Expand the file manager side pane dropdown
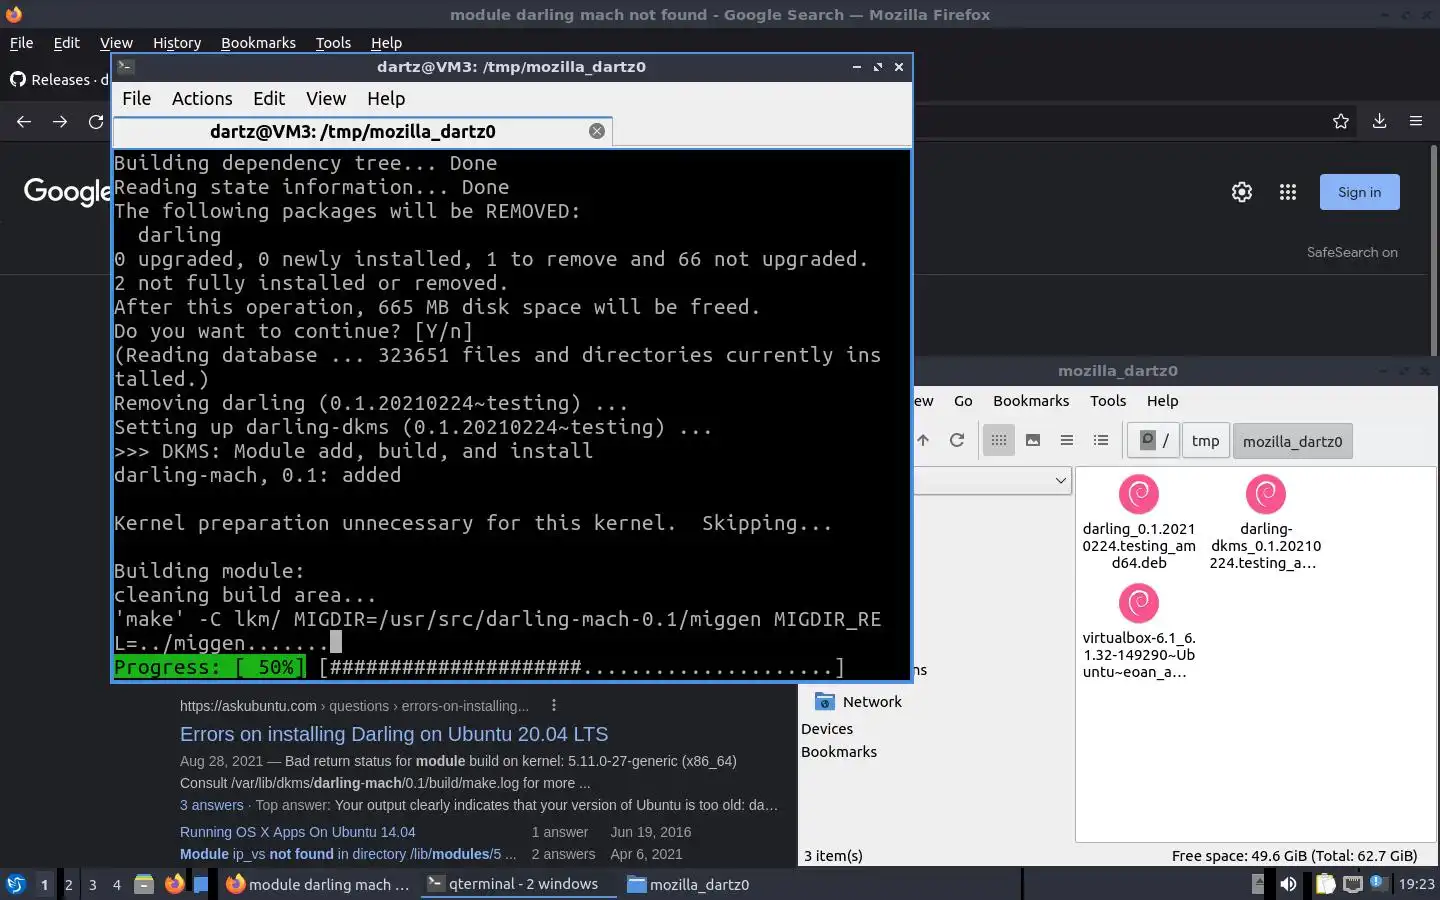This screenshot has width=1440, height=900. click(1060, 481)
